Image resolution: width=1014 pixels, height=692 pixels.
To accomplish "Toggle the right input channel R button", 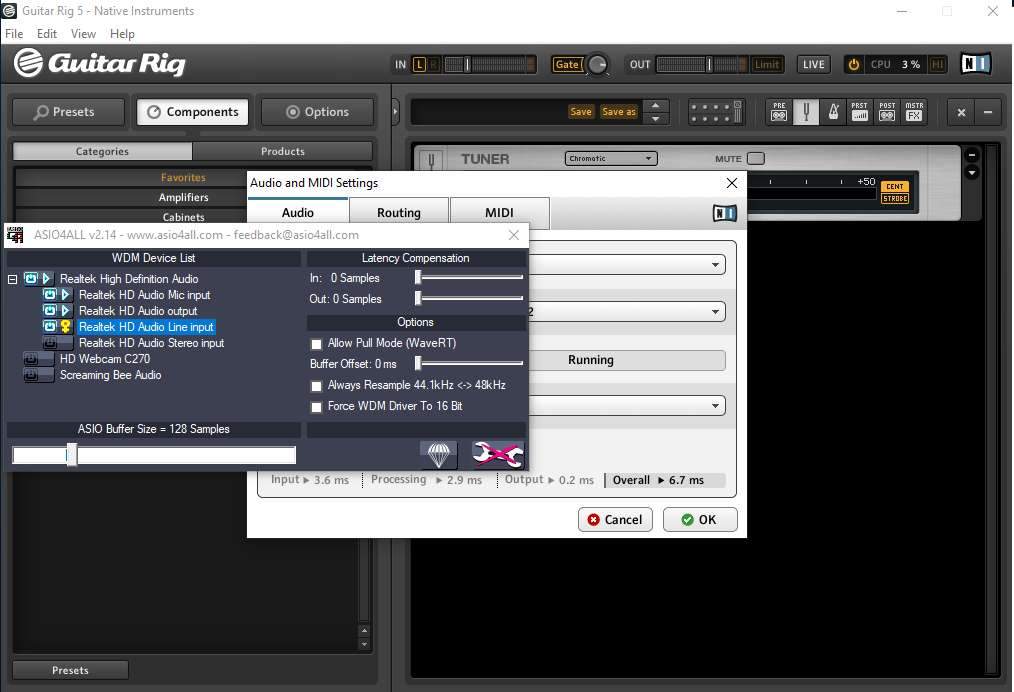I will pos(433,65).
